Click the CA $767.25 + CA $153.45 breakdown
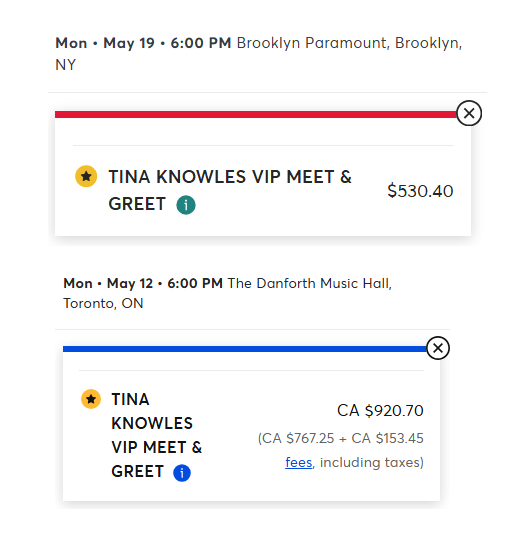 [x=340, y=438]
